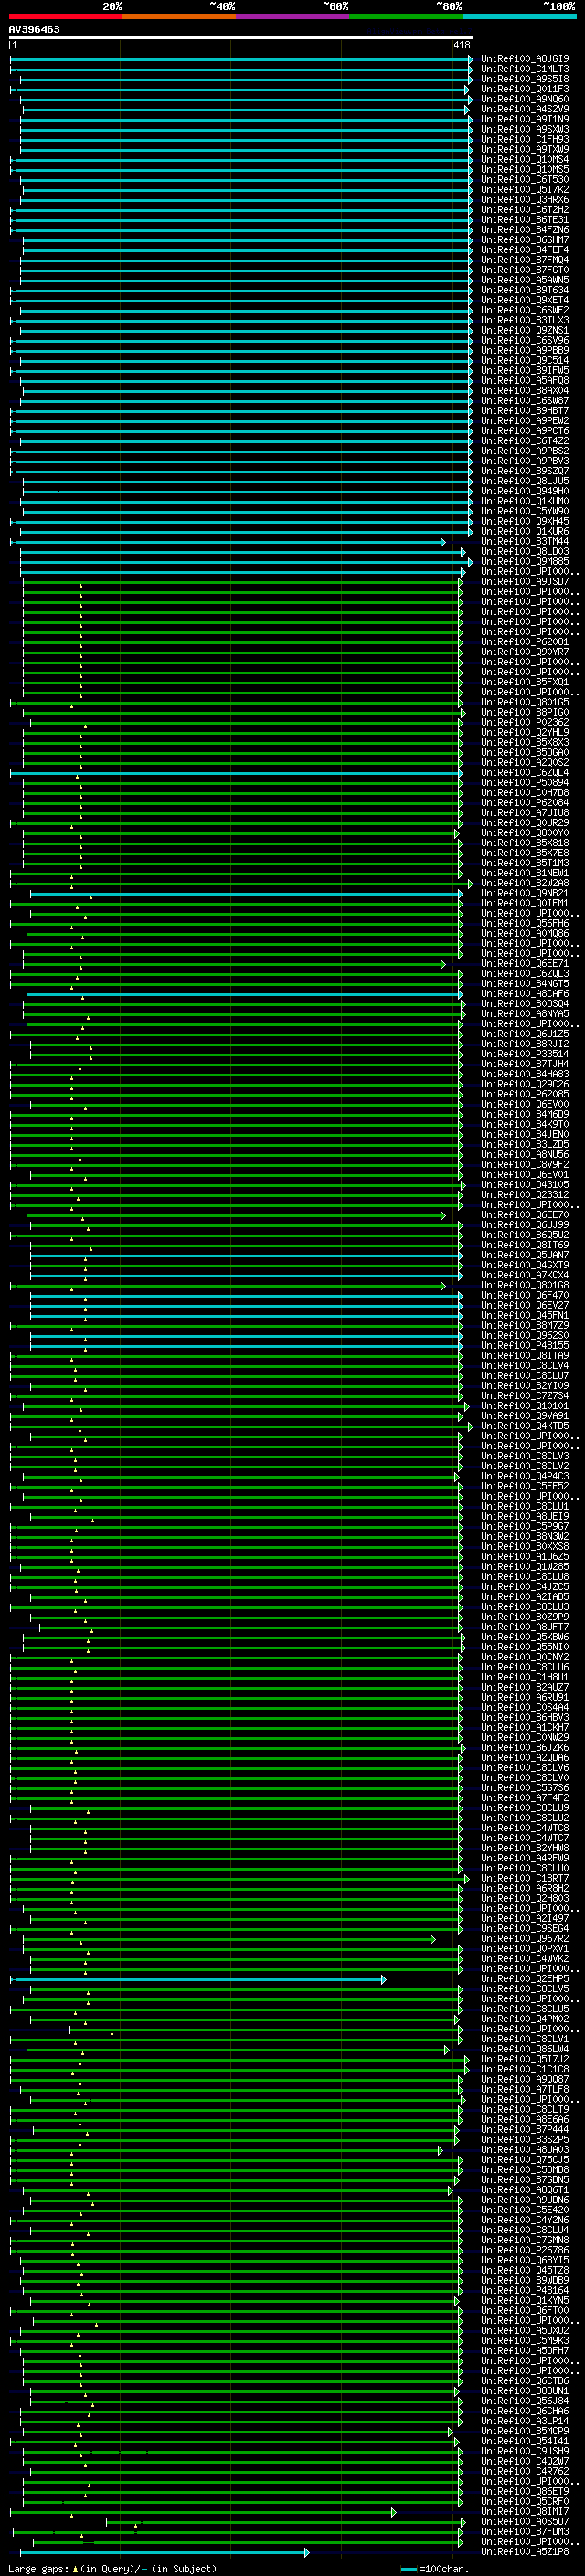This screenshot has height=2576, width=585.
Task: Select label UniRef100_Q5I7J2
Action: point(525,2060)
